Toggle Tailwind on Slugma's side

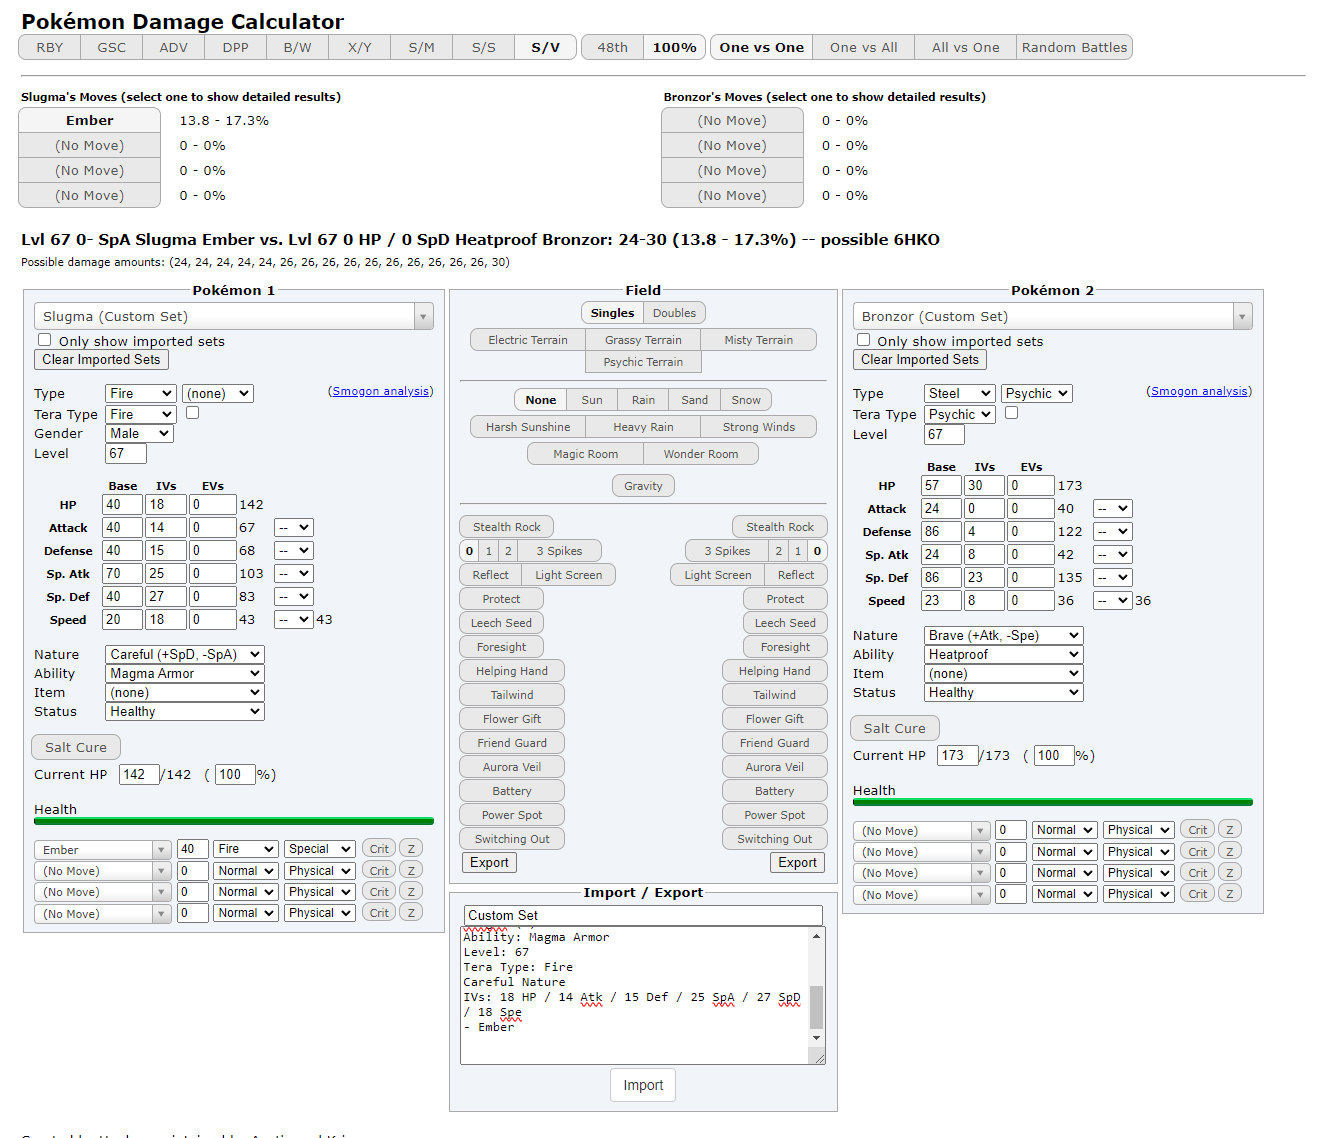[x=512, y=695]
